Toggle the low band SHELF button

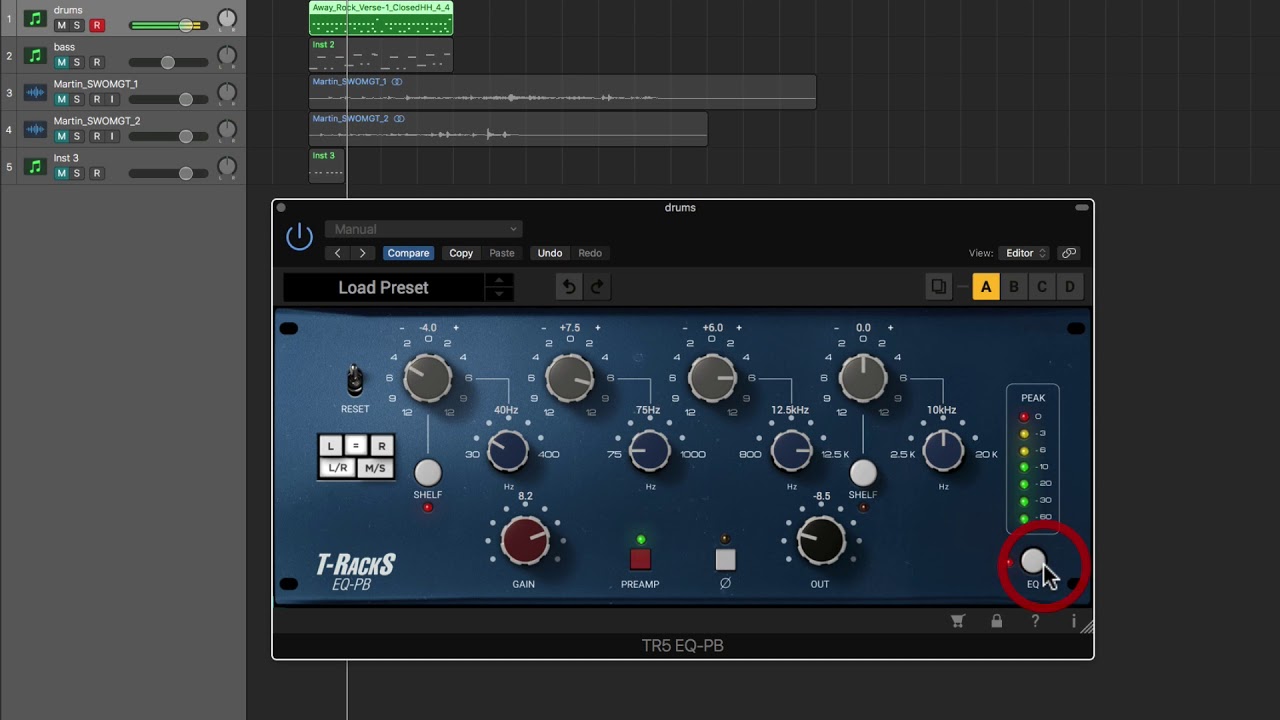(x=427, y=472)
